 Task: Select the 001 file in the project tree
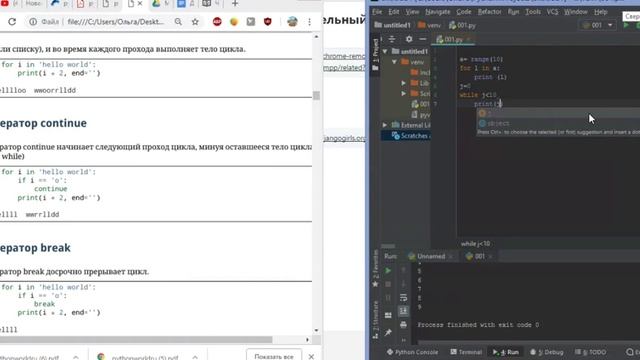(x=420, y=104)
